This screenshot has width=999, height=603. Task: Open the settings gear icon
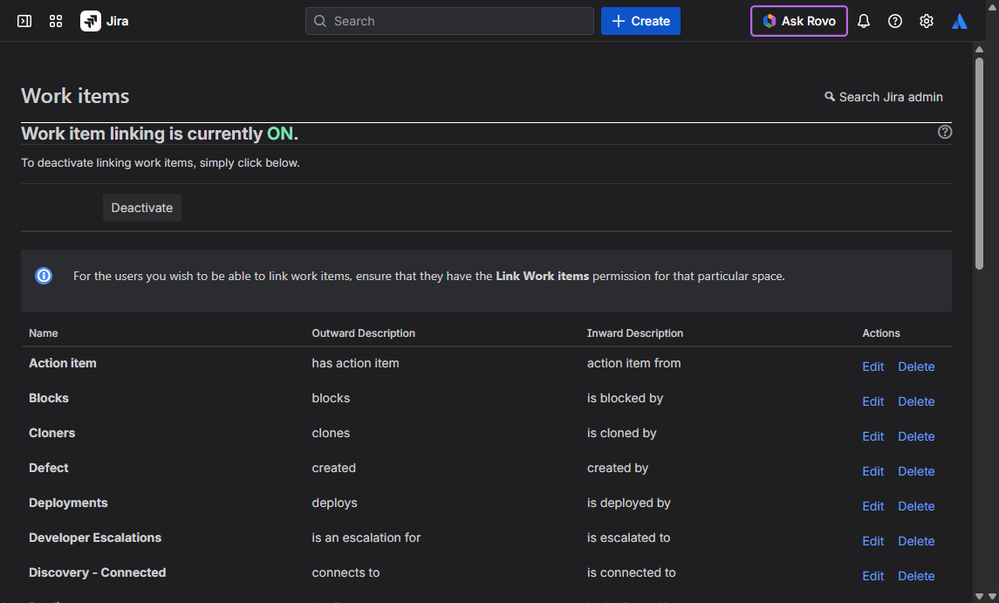click(926, 21)
